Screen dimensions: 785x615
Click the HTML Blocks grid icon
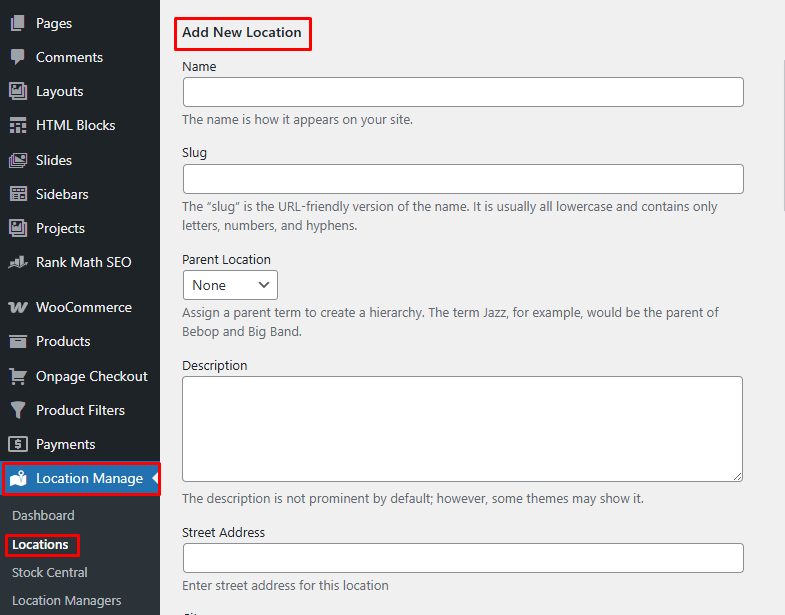[x=18, y=125]
